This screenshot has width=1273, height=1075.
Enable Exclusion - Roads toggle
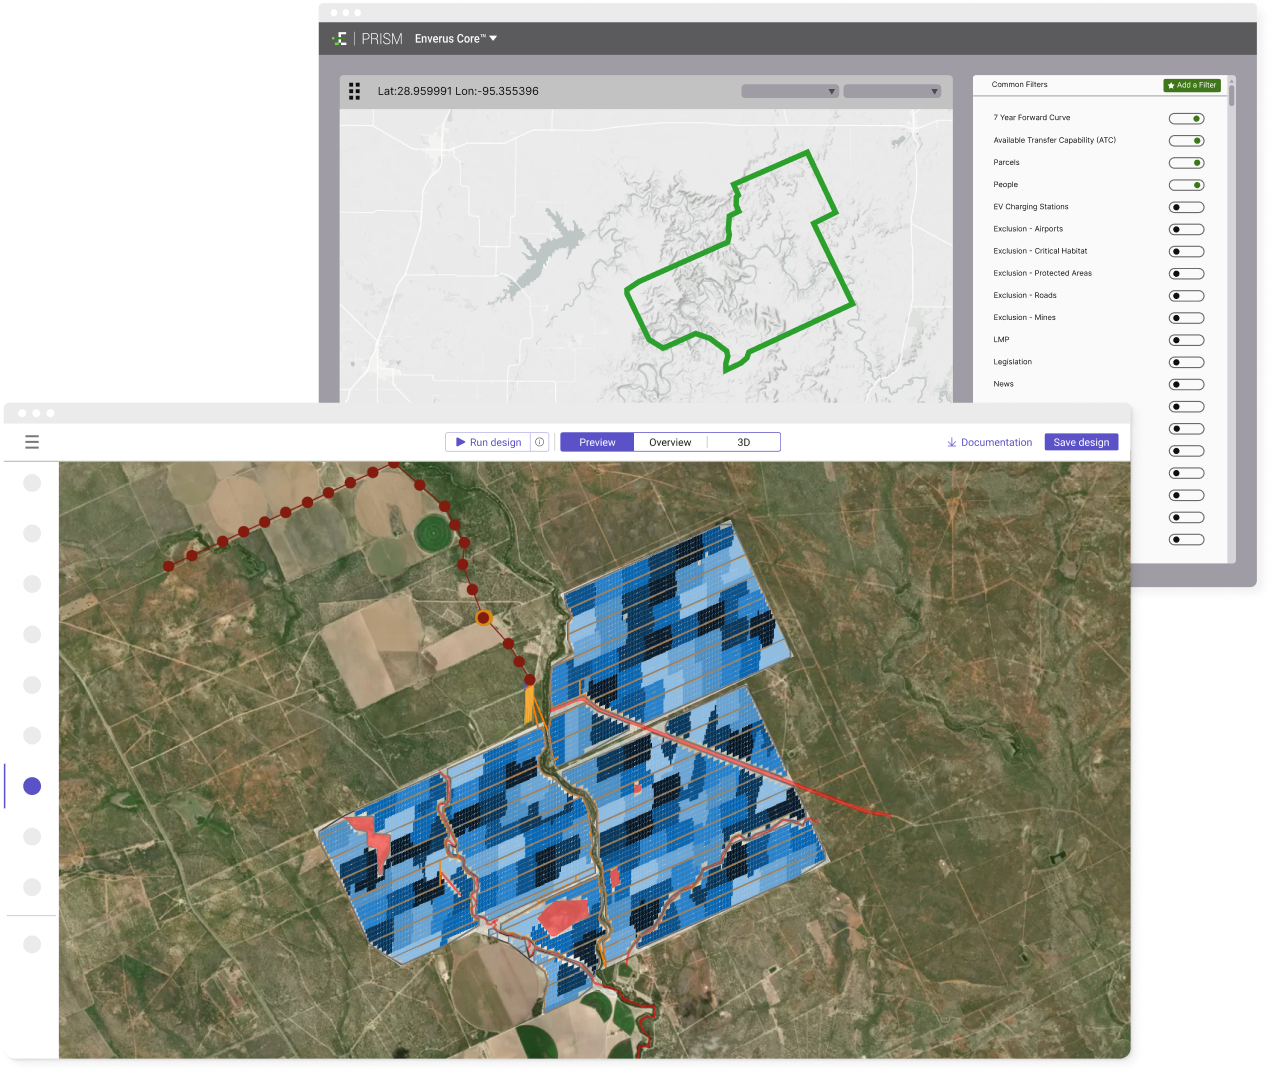click(1186, 296)
